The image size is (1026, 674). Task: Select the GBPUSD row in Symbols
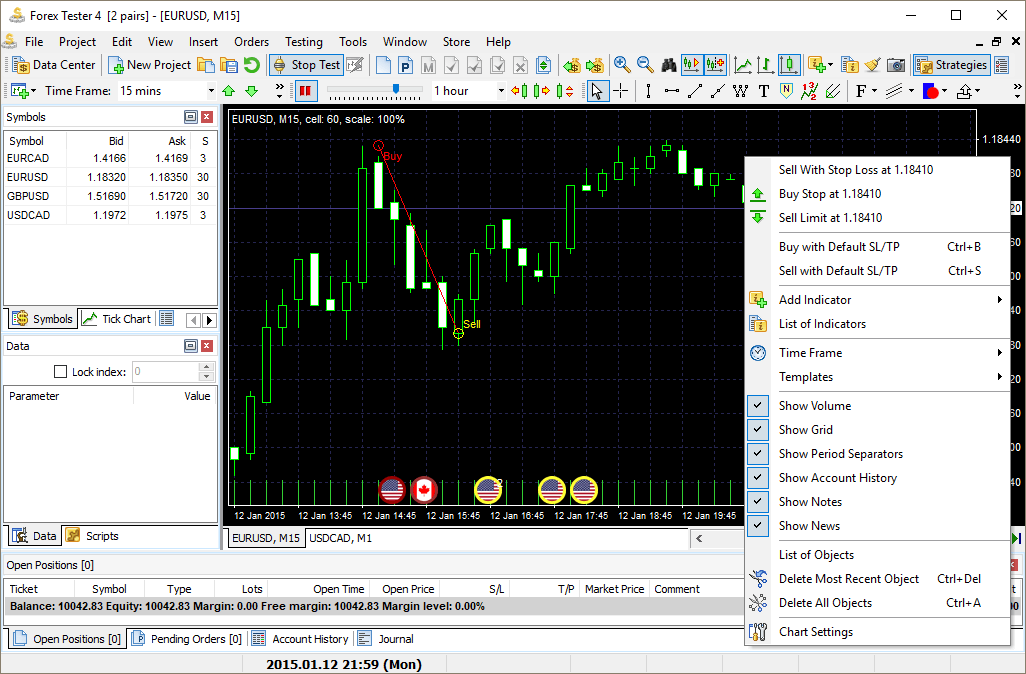click(x=110, y=196)
